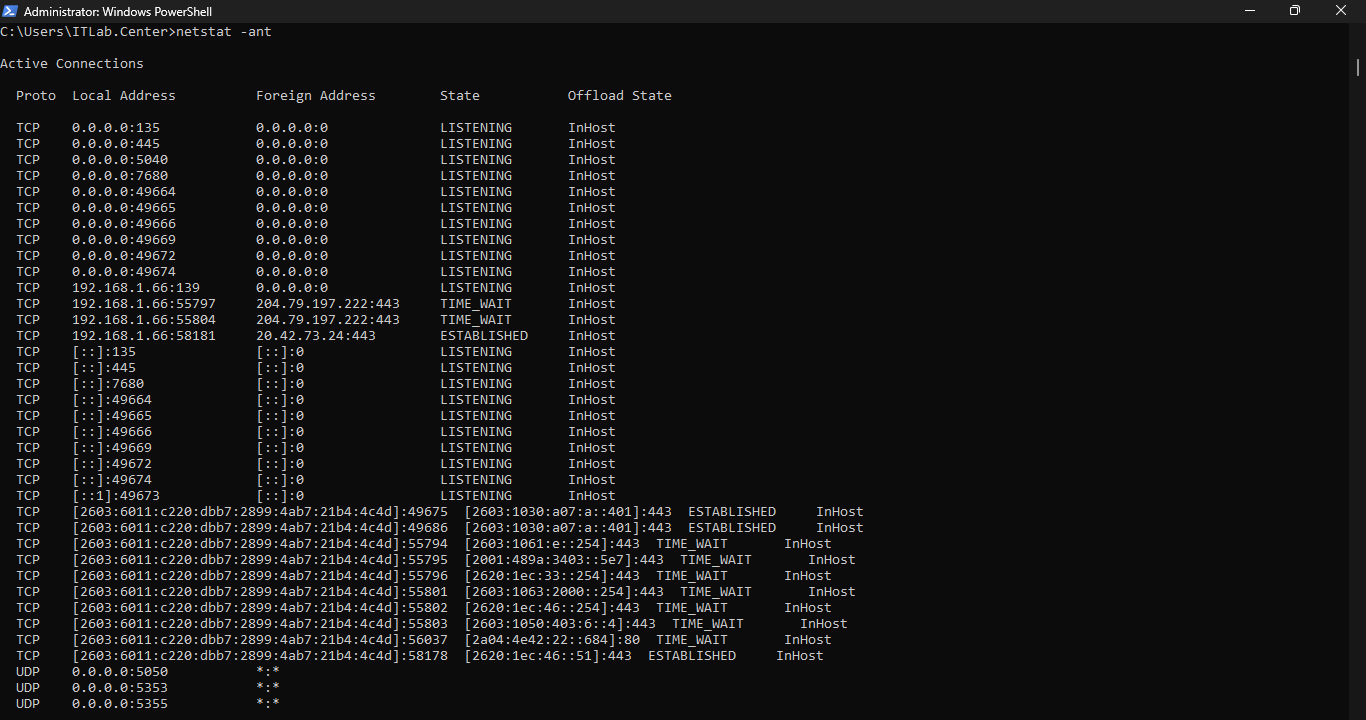Click the "netstat -ant" command text
Viewport: 1366px width, 720px height.
pos(224,32)
